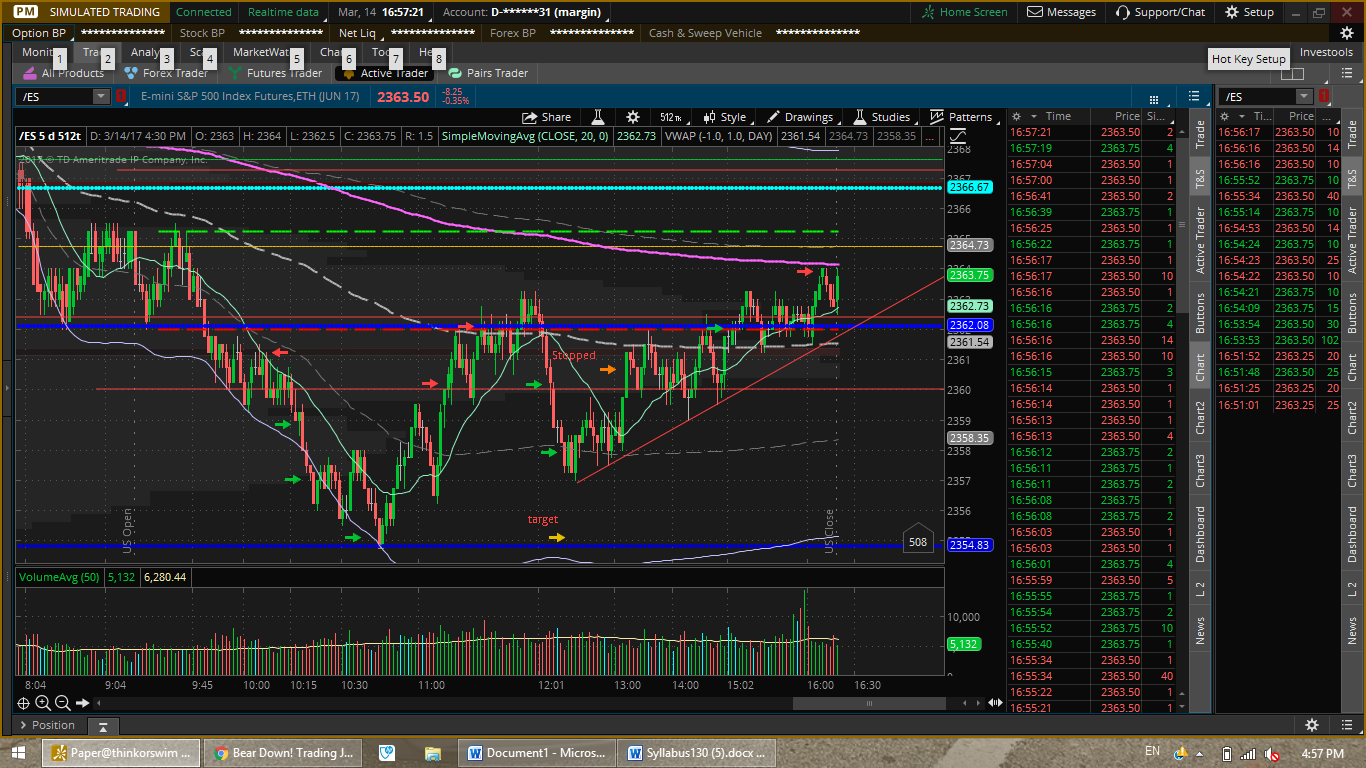Click the zoom in magnifier below chart
Image resolution: width=1366 pixels, height=768 pixels.
43,703
